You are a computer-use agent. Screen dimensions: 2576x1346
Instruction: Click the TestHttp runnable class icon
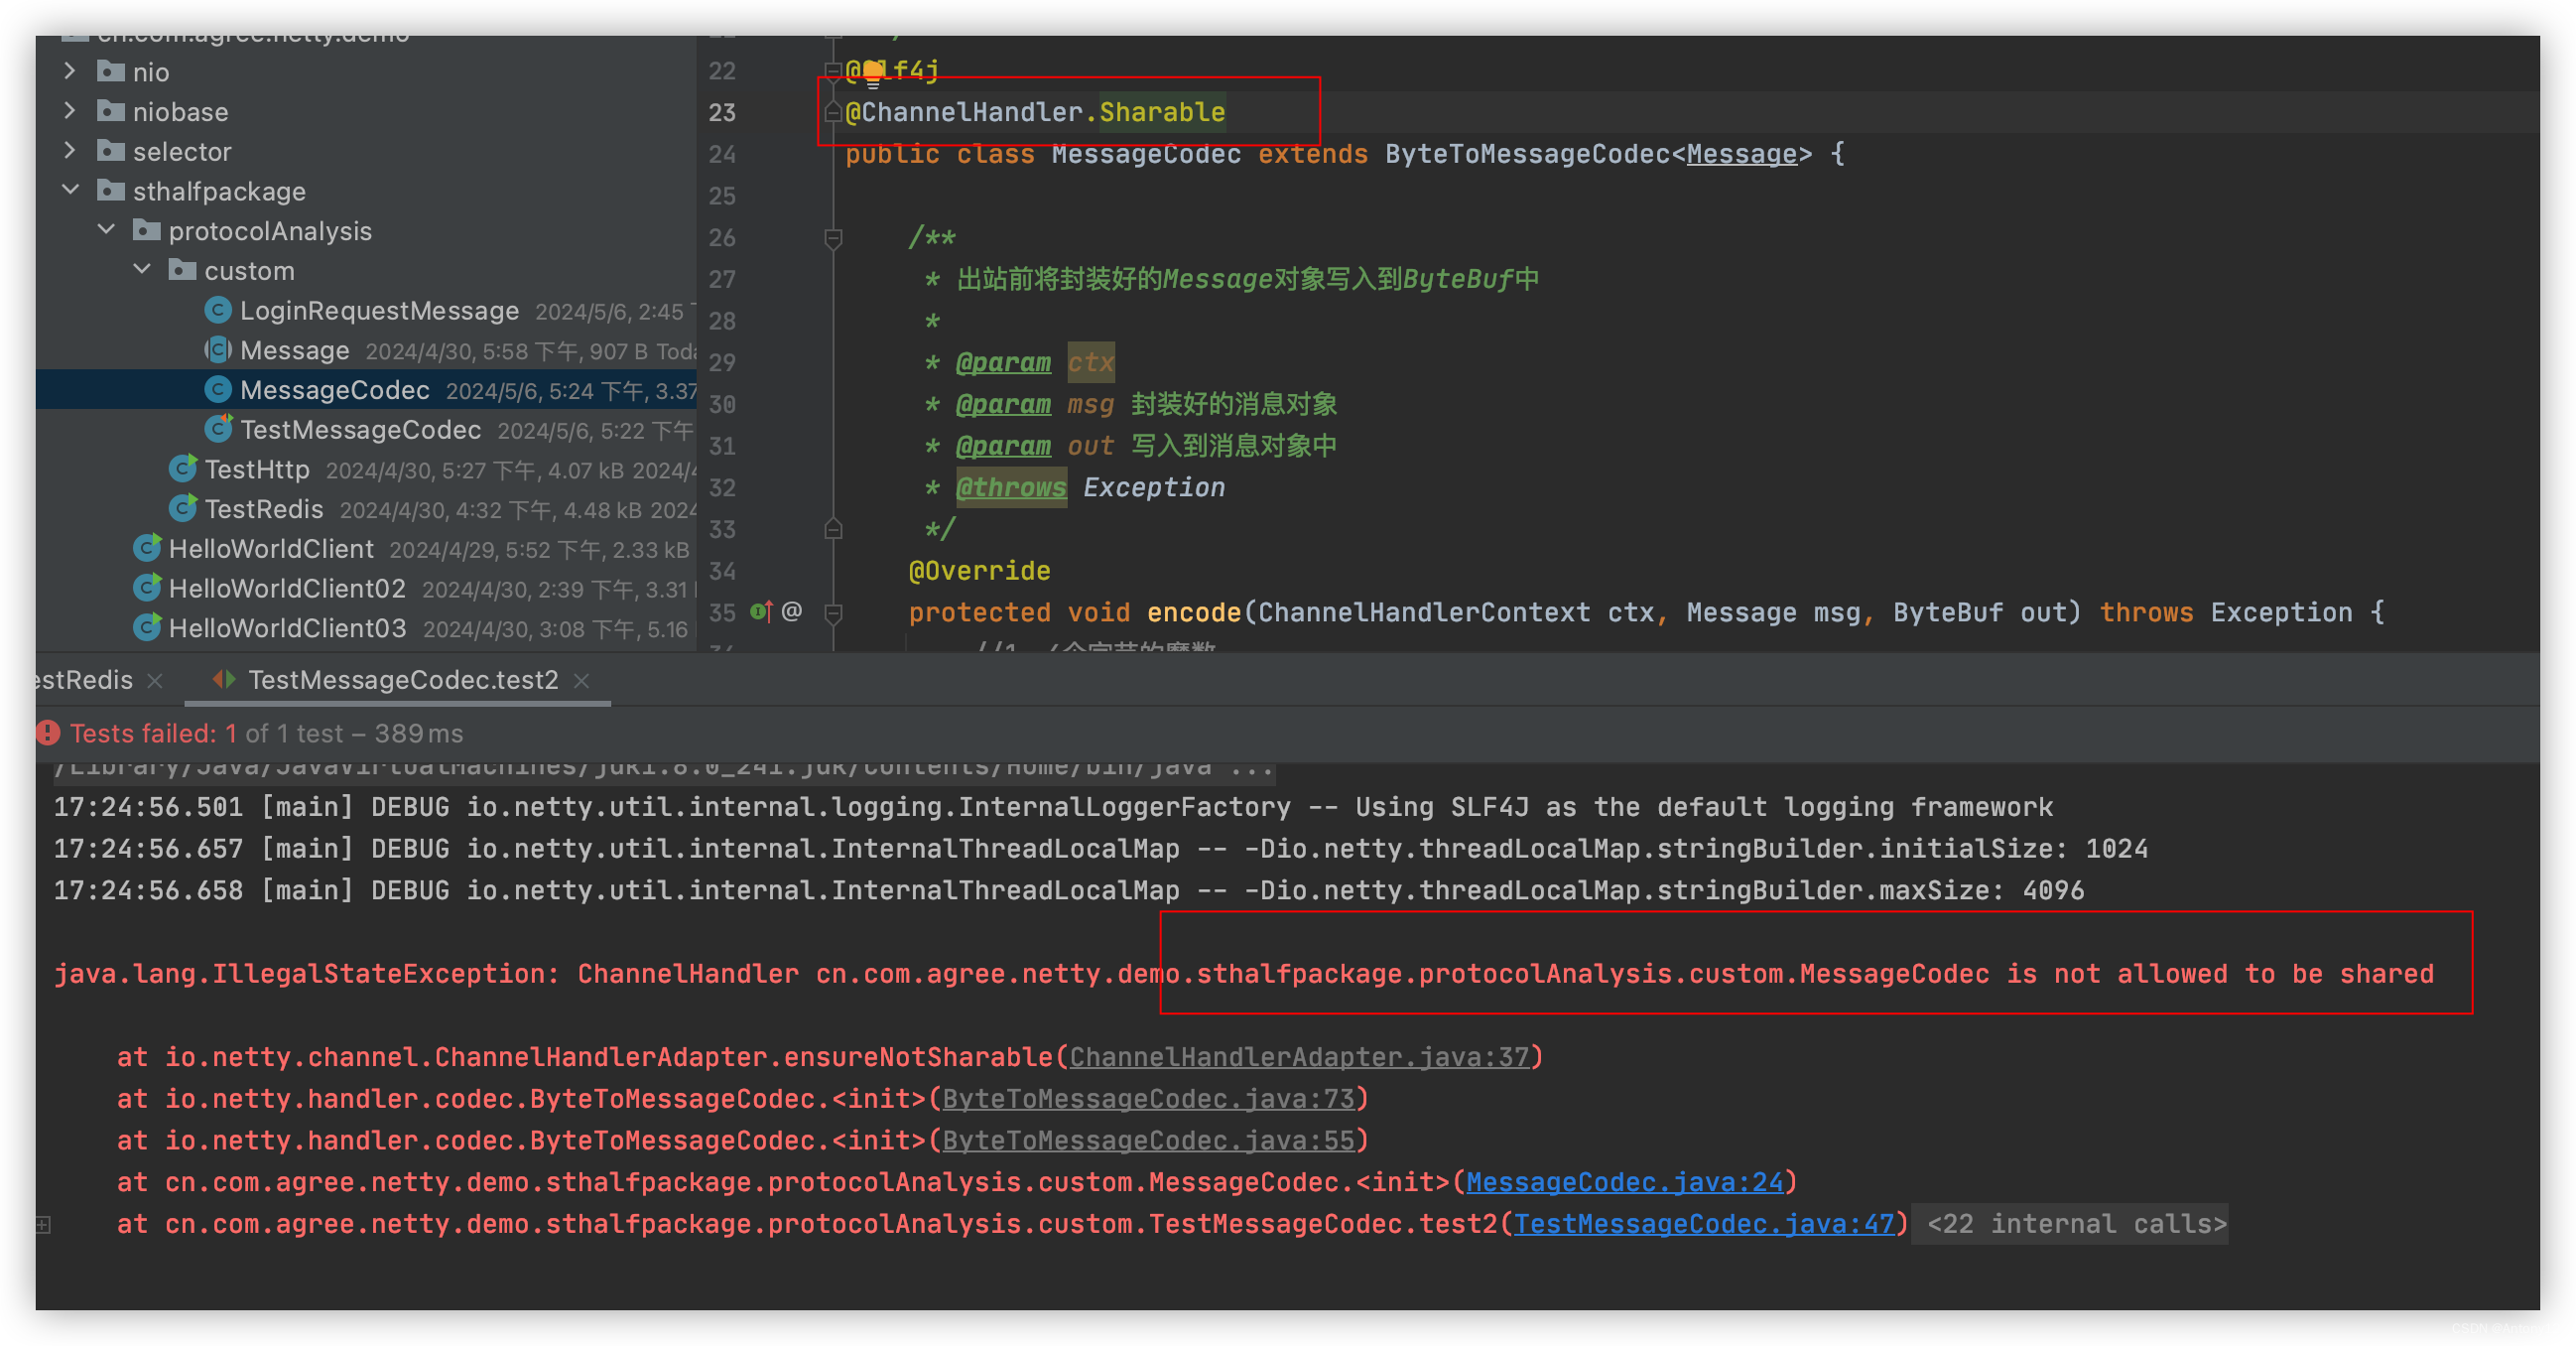pos(183,469)
